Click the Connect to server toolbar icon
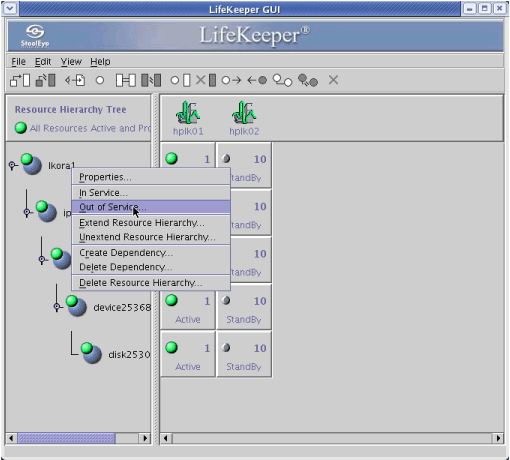The width and height of the screenshot is (510, 460). [x=20, y=80]
